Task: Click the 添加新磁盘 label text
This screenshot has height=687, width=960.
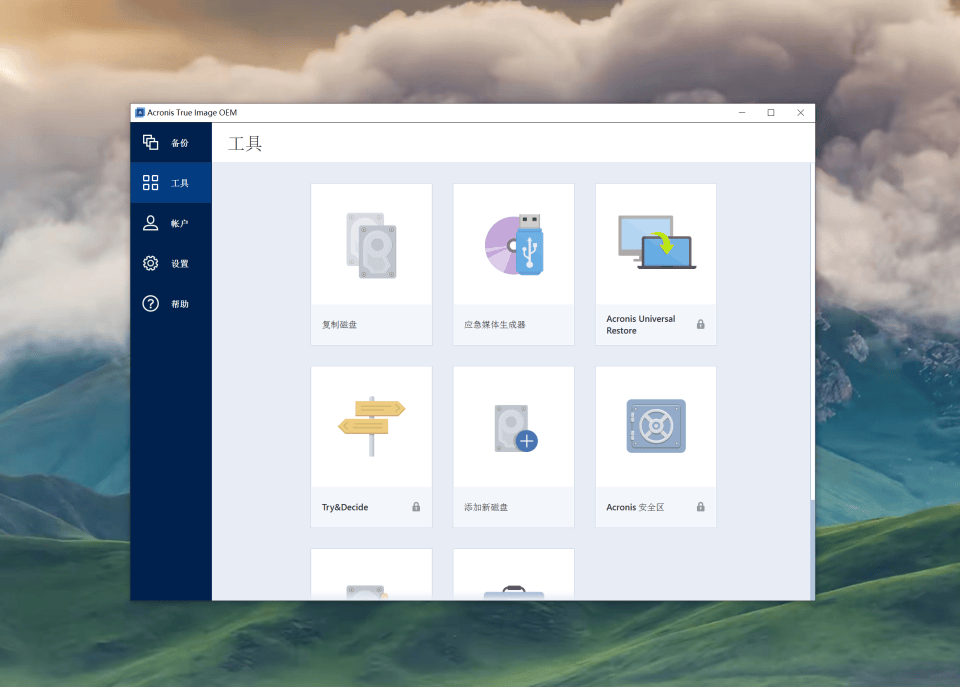Action: coord(486,507)
